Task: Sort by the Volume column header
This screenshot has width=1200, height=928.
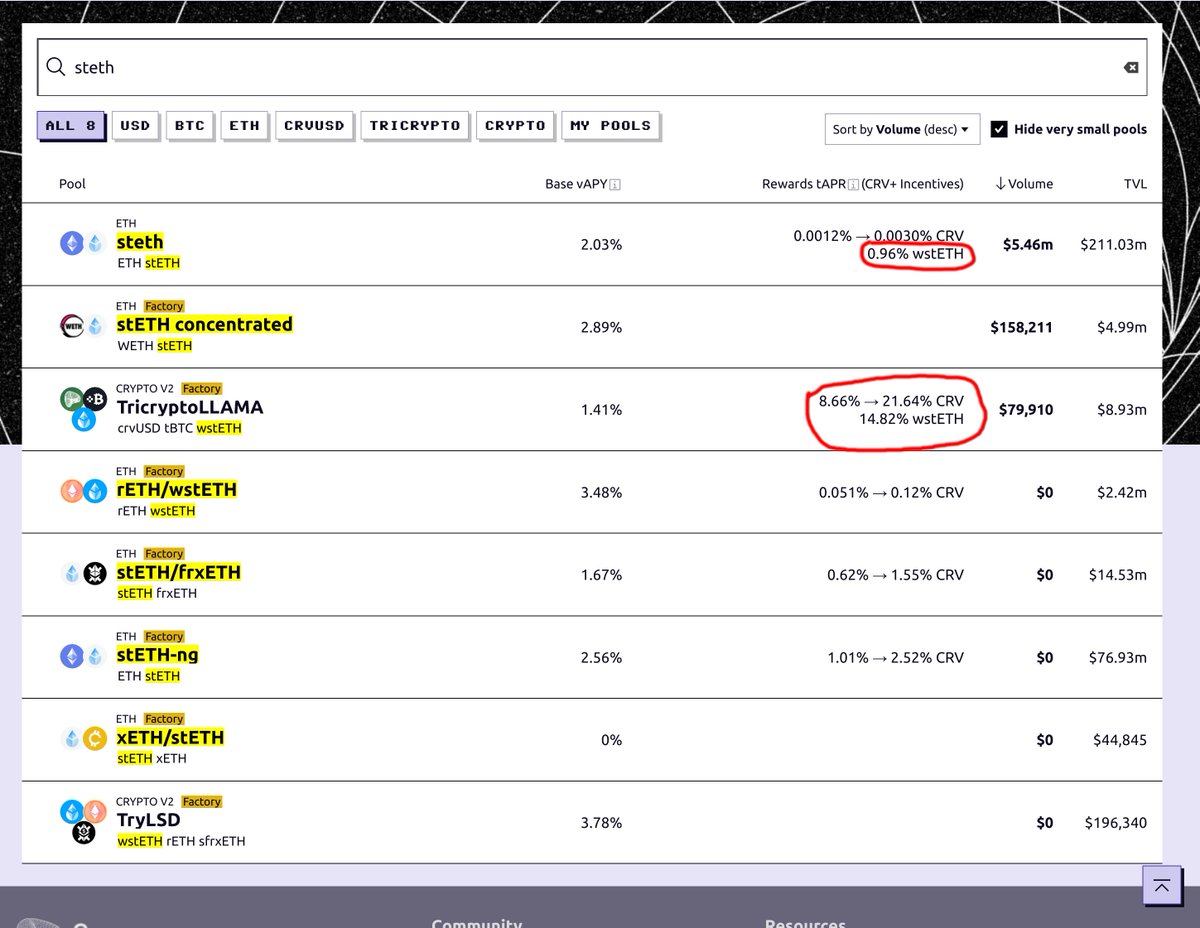Action: click(1024, 184)
